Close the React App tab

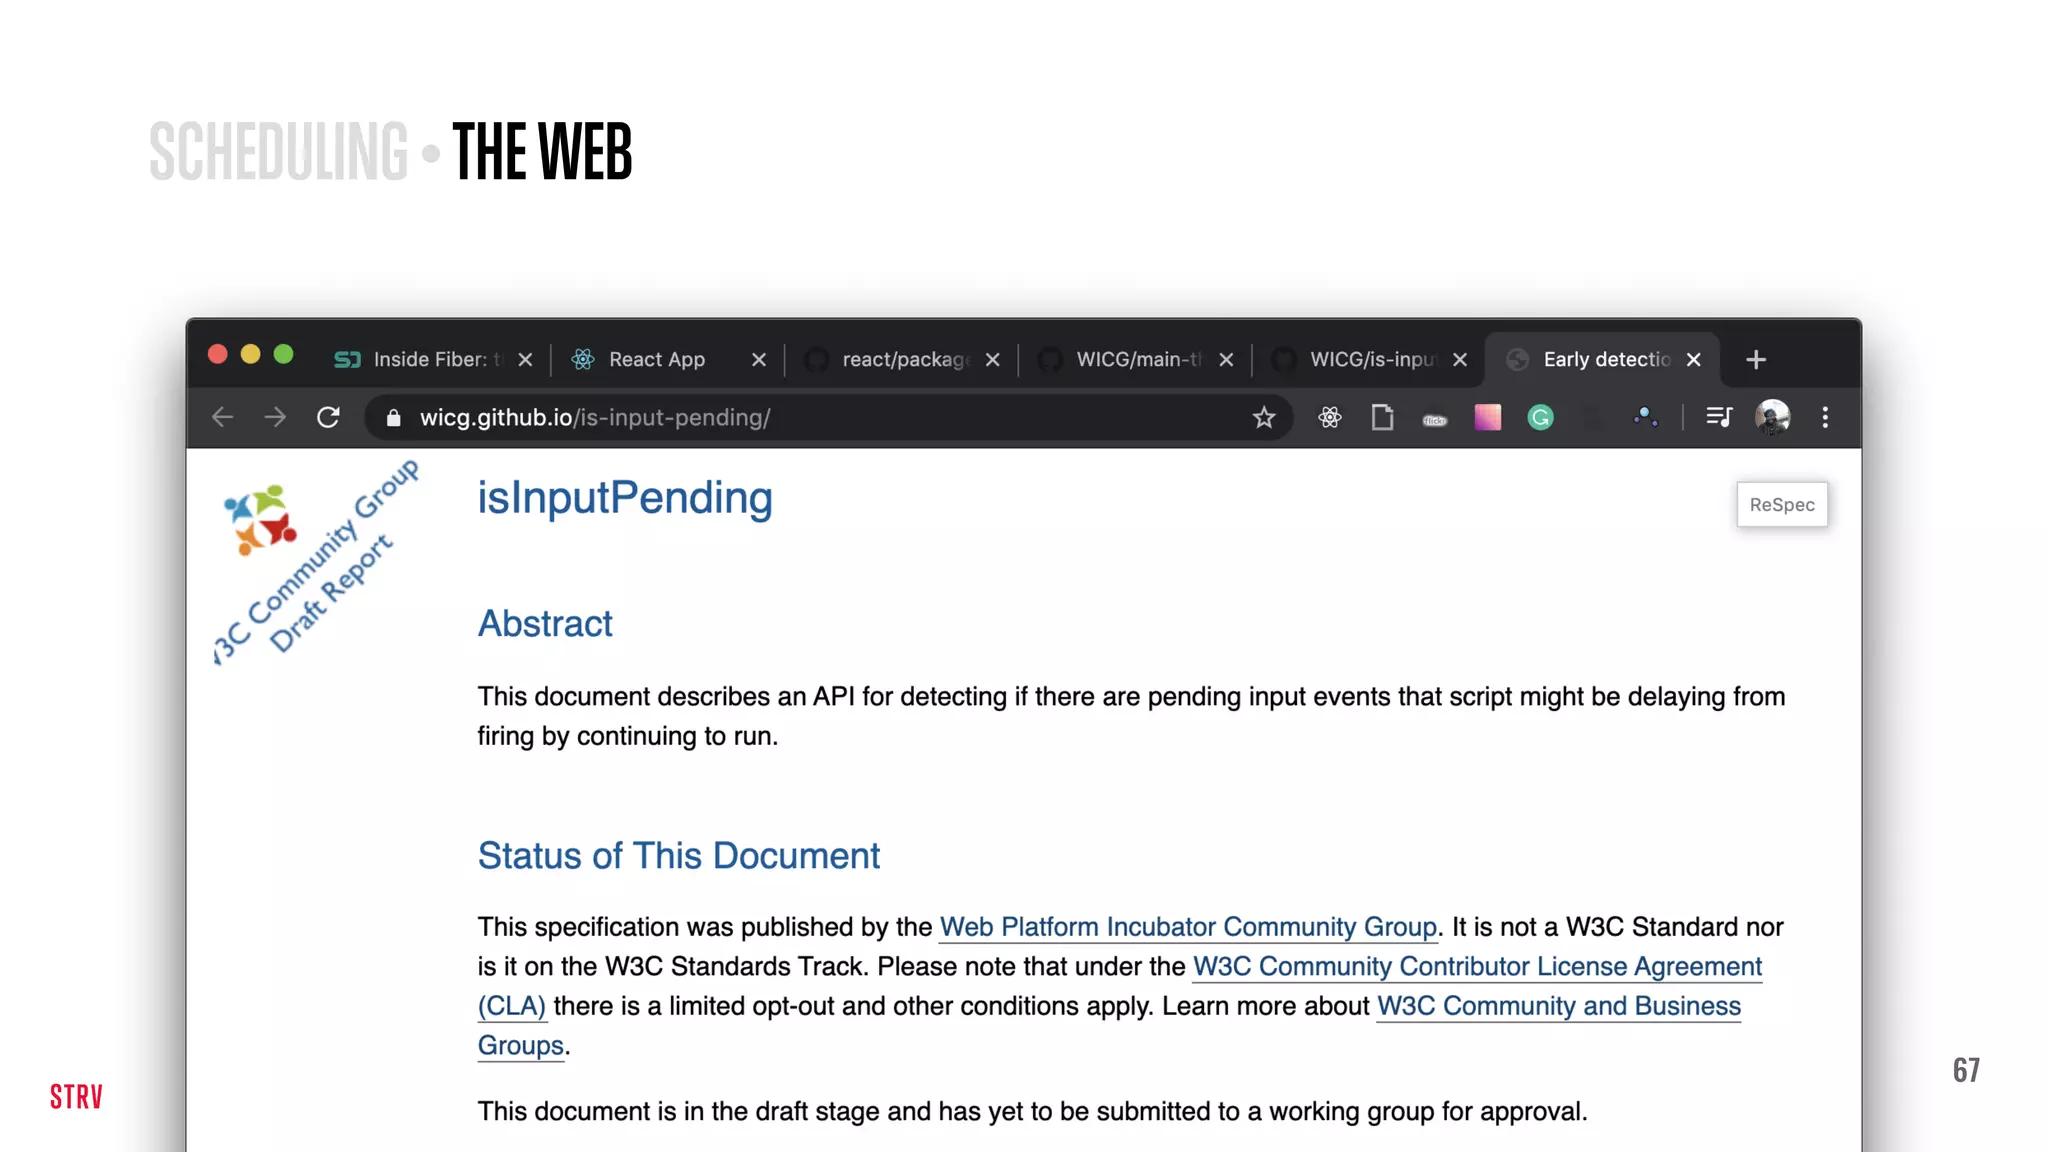coord(759,360)
